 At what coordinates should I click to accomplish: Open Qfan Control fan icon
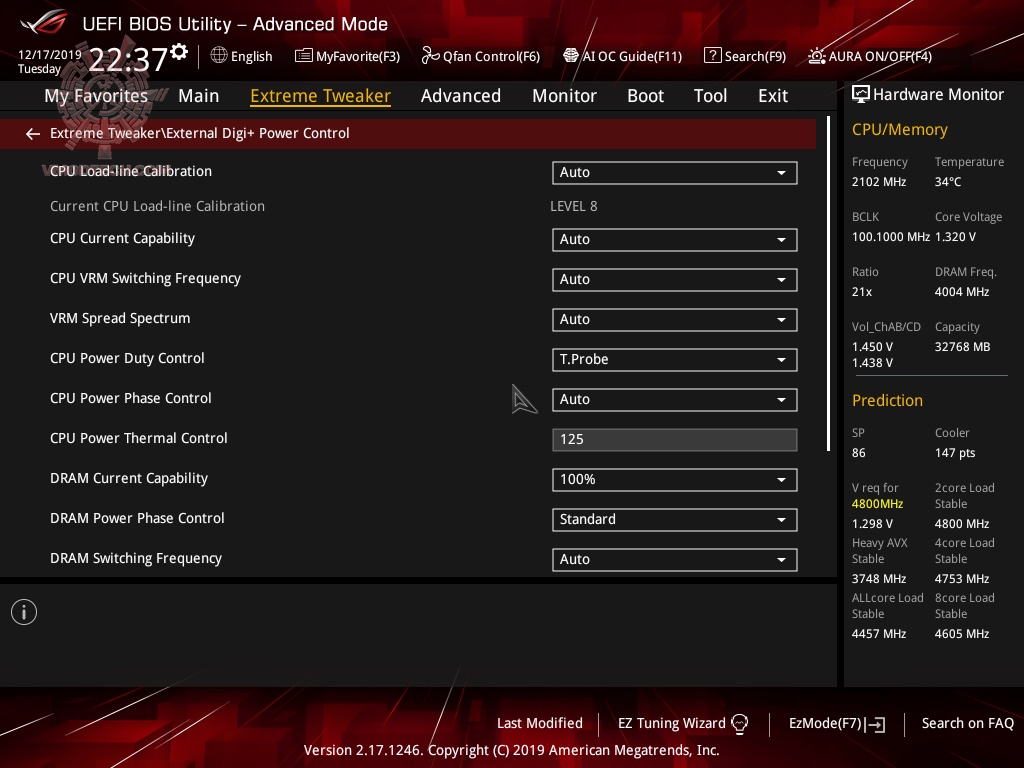(430, 56)
